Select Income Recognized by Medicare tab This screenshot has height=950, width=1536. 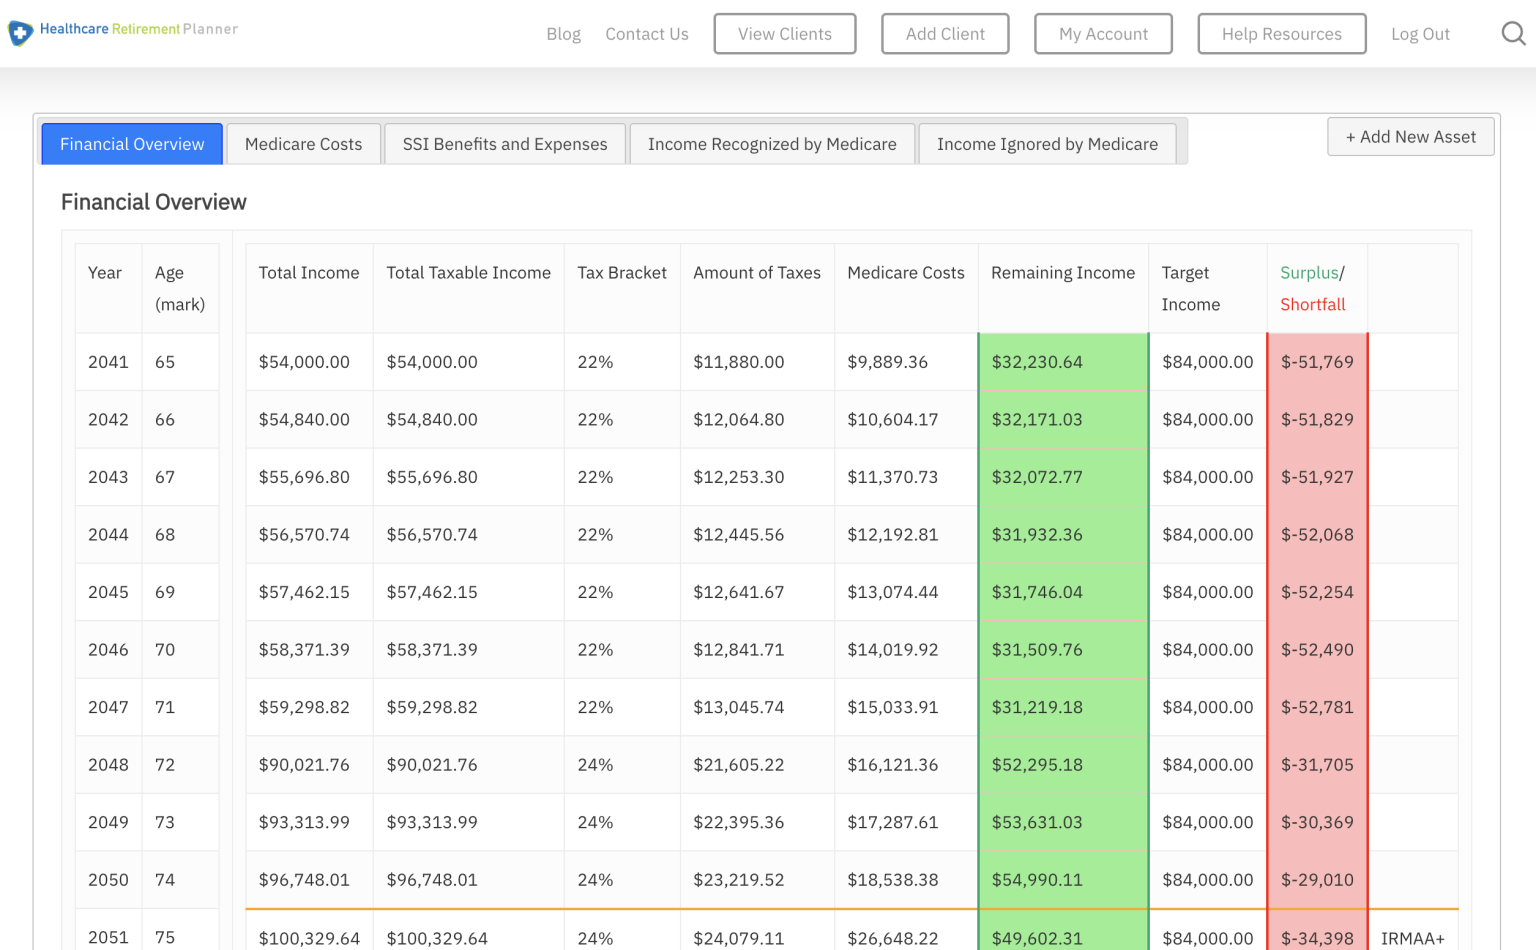pos(772,144)
